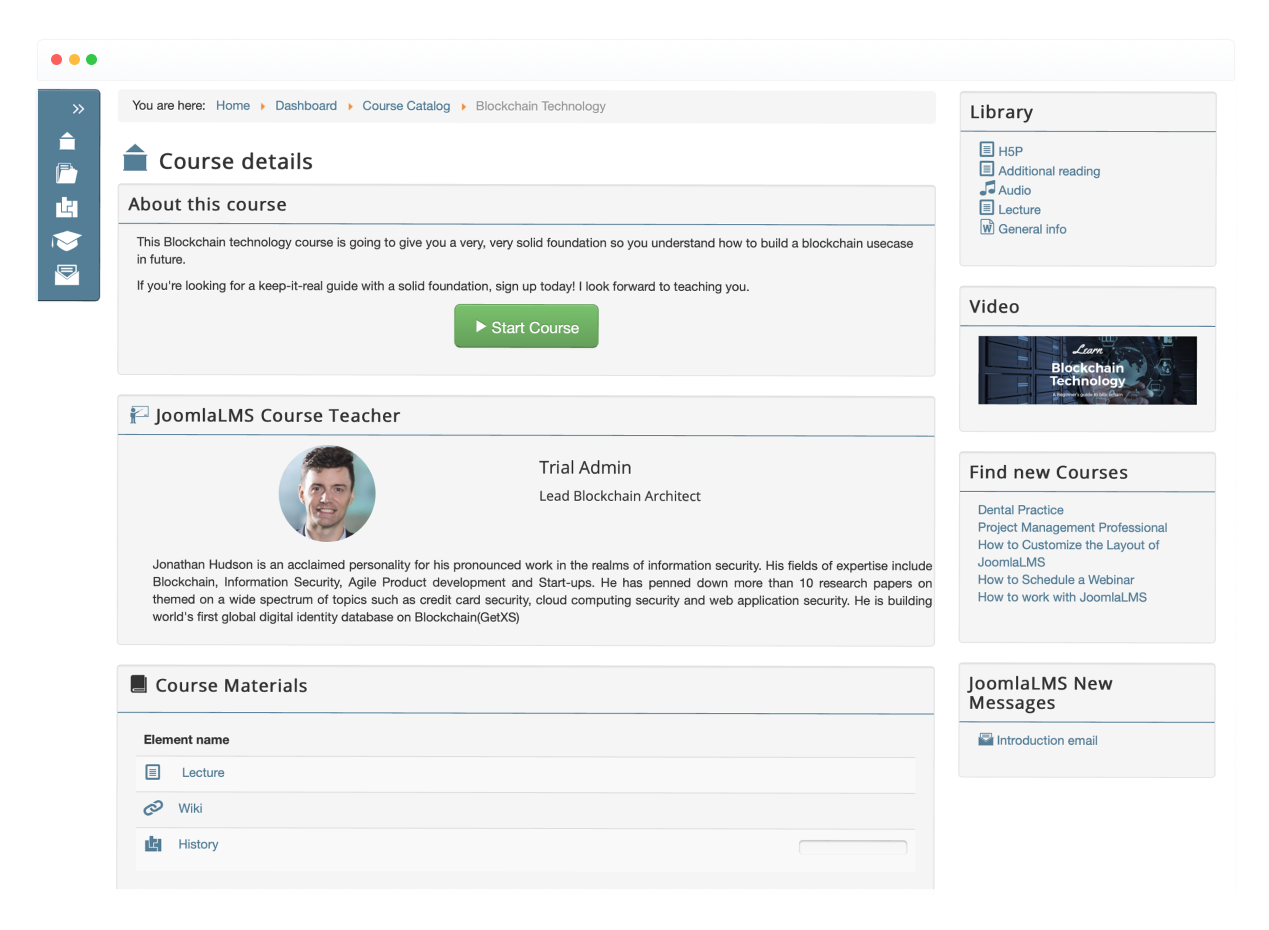Open the Lecture link in Course Materials
The height and width of the screenshot is (930, 1269).
[x=203, y=773]
